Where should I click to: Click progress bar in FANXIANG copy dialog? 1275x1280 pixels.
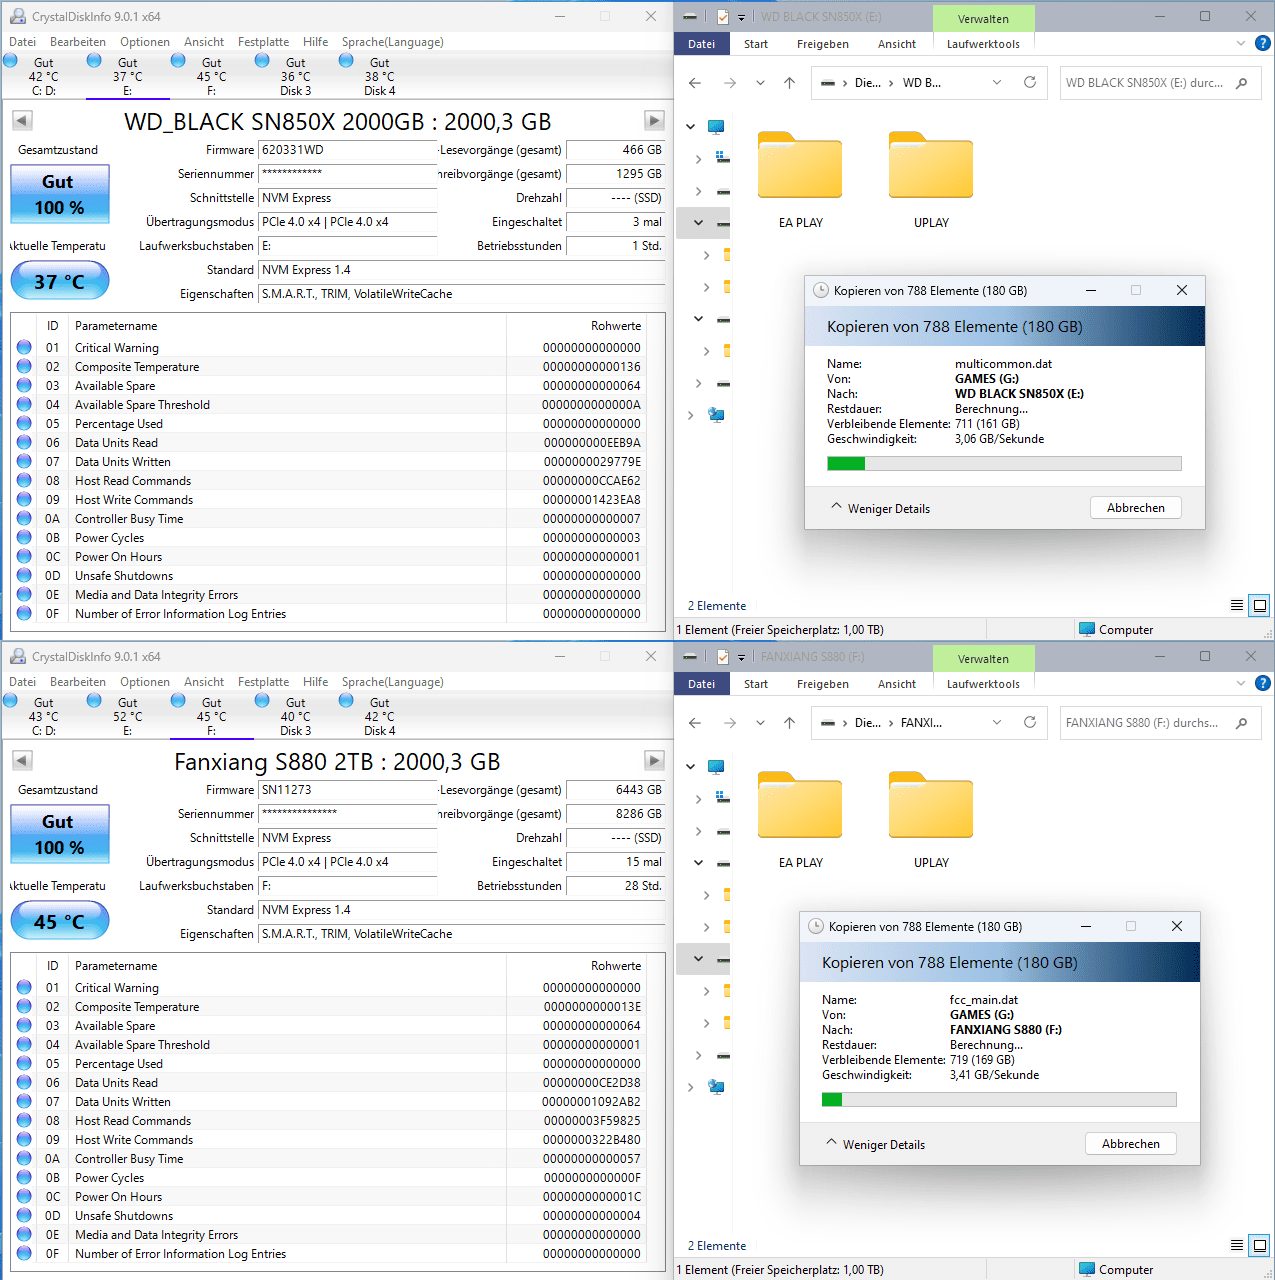click(999, 1100)
